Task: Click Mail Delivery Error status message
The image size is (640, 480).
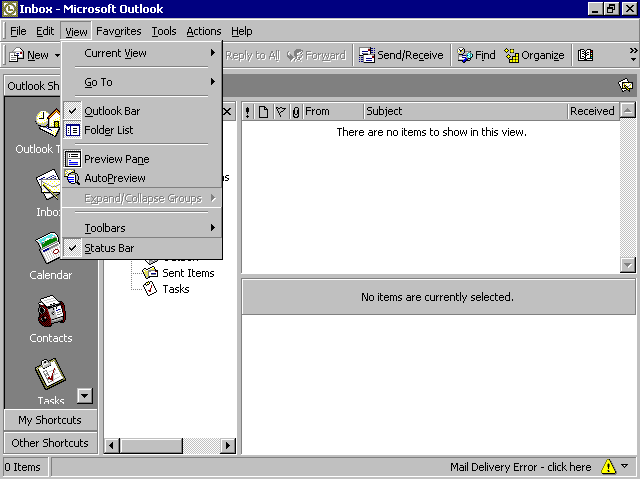Action: [x=520, y=467]
